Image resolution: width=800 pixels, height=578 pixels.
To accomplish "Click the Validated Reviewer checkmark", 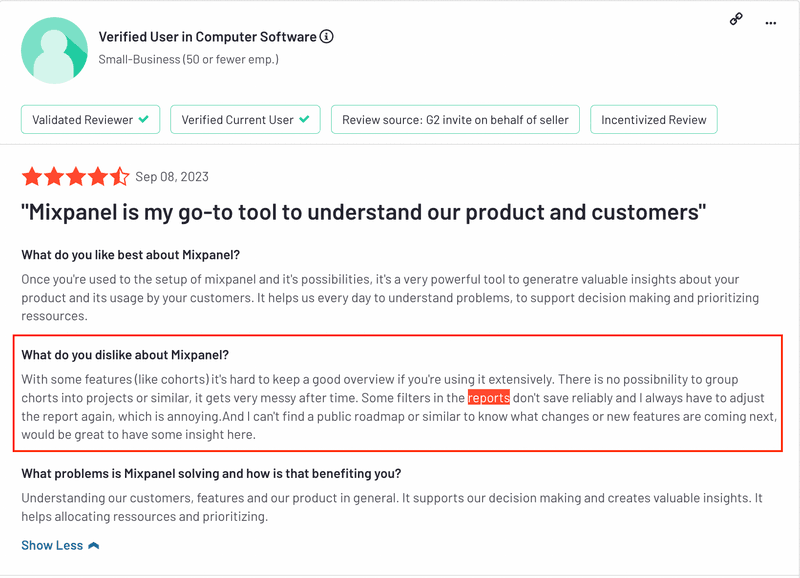I will click(x=144, y=119).
